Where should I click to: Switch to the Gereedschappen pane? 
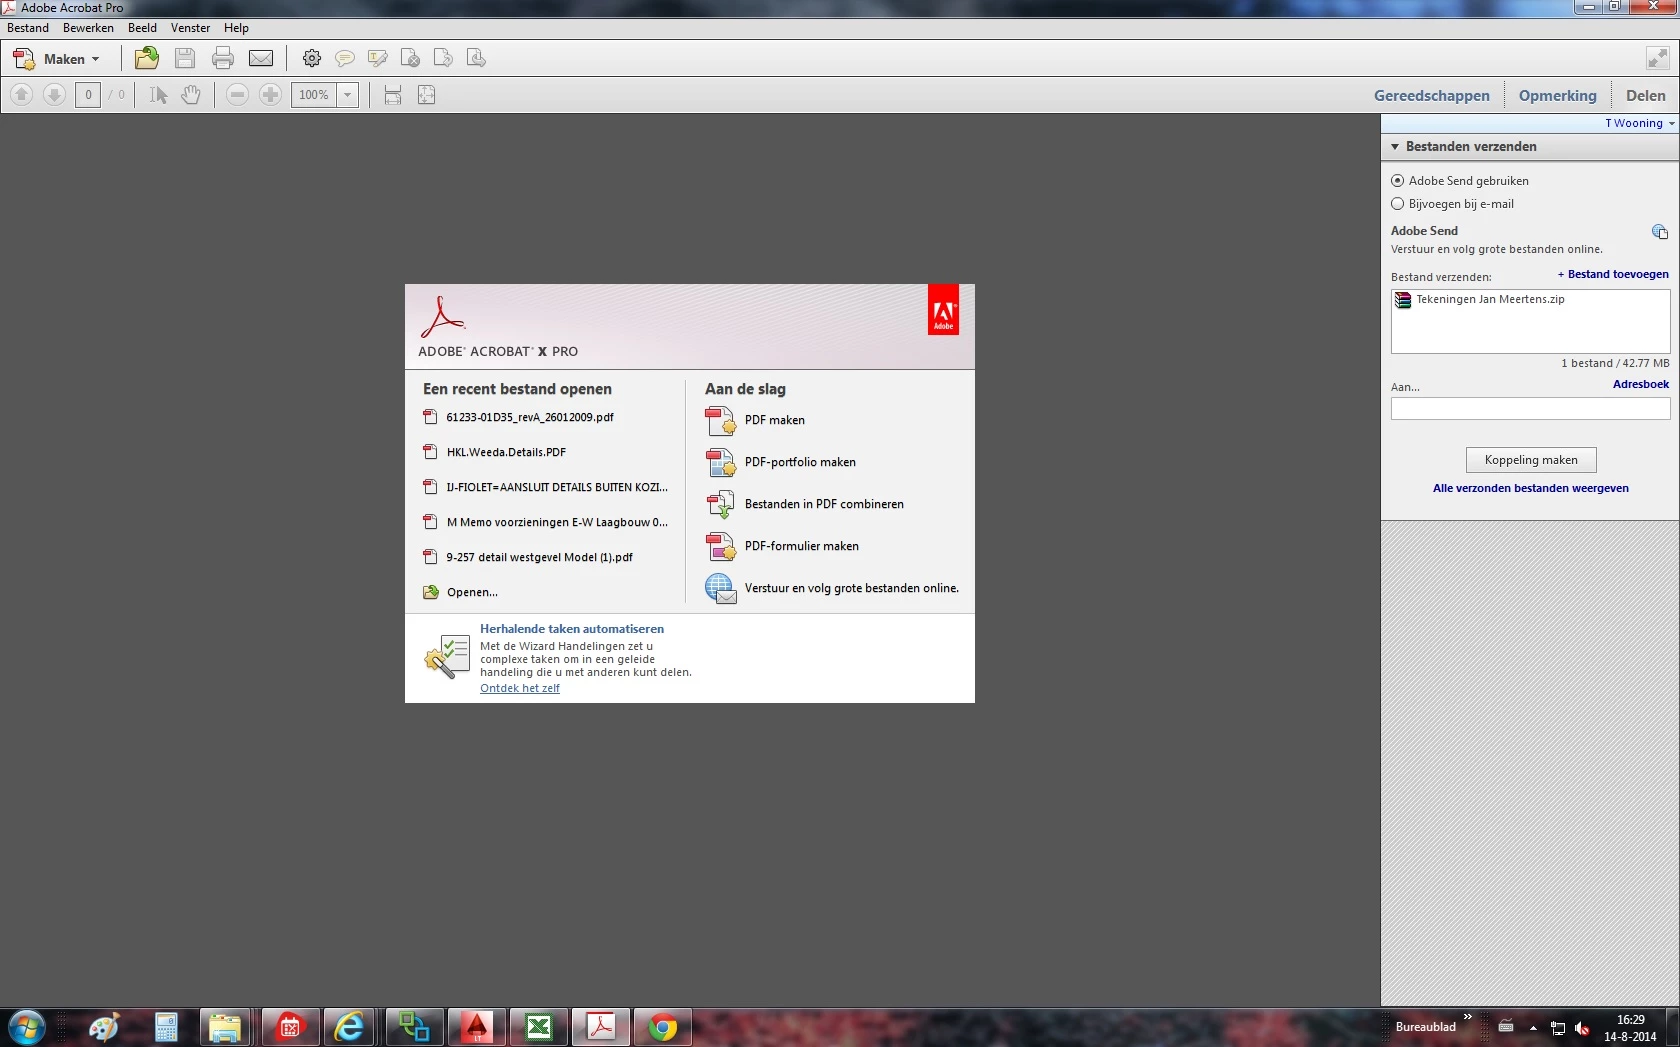pos(1431,96)
